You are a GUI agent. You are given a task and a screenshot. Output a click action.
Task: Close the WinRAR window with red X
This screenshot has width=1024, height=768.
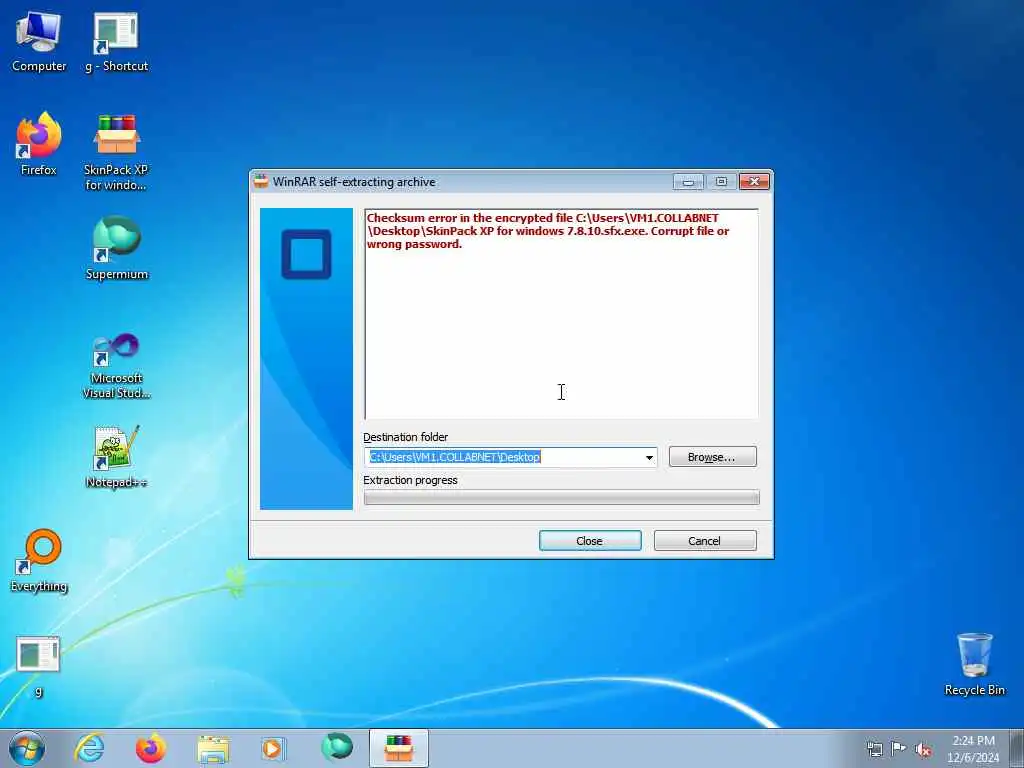(754, 182)
